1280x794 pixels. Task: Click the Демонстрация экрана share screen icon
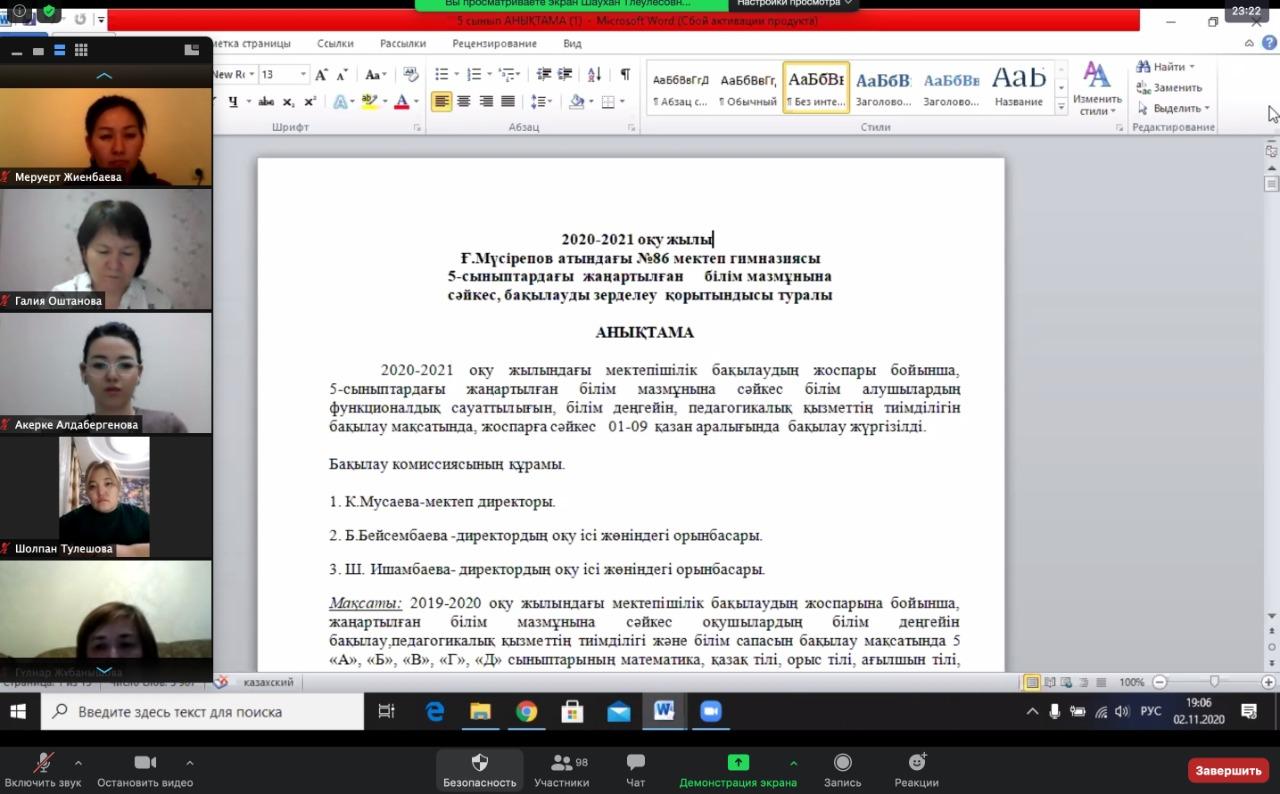click(738, 763)
